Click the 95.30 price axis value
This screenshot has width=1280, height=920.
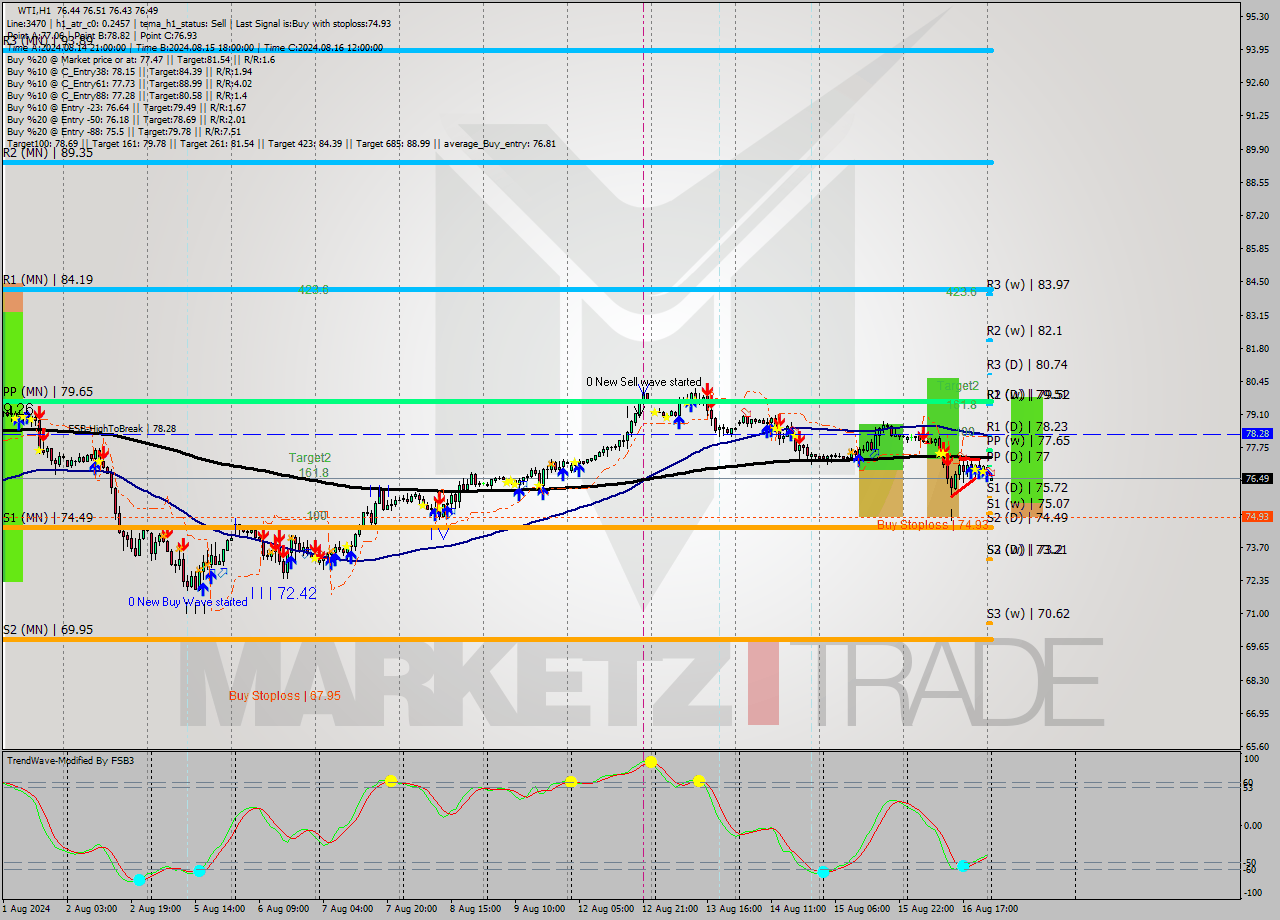tap(1256, 16)
